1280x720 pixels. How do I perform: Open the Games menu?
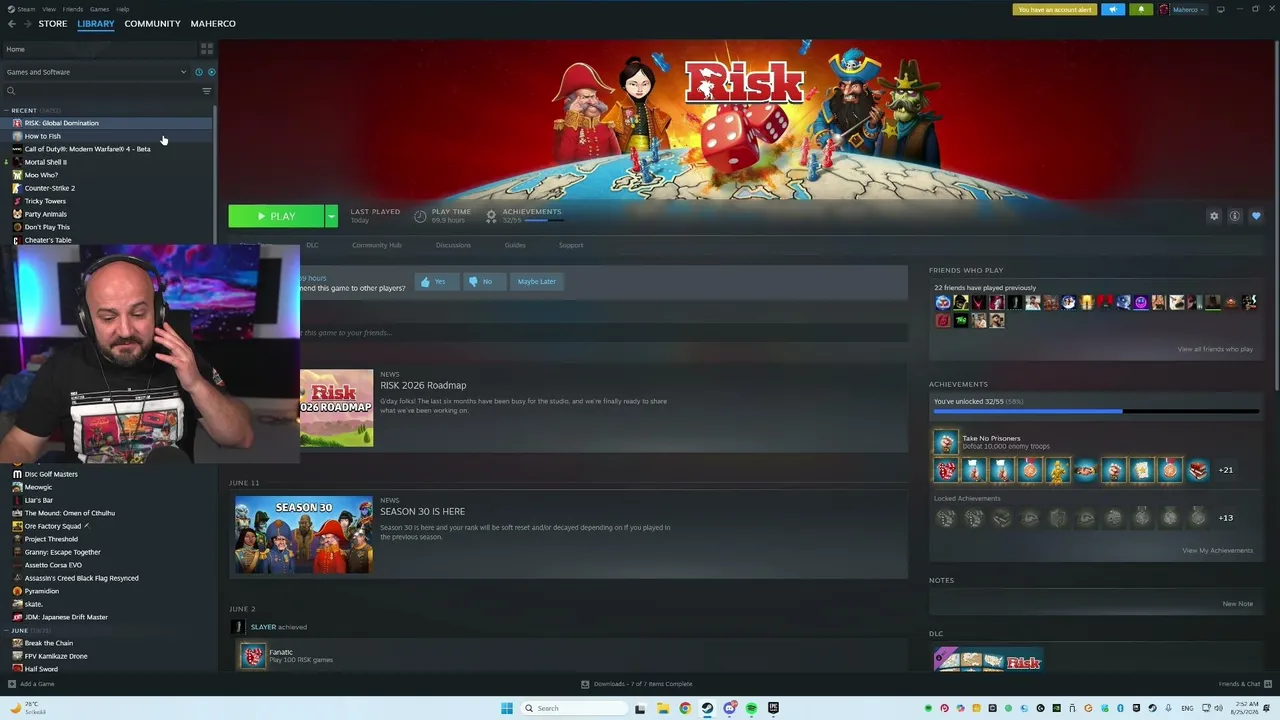pyautogui.click(x=99, y=9)
